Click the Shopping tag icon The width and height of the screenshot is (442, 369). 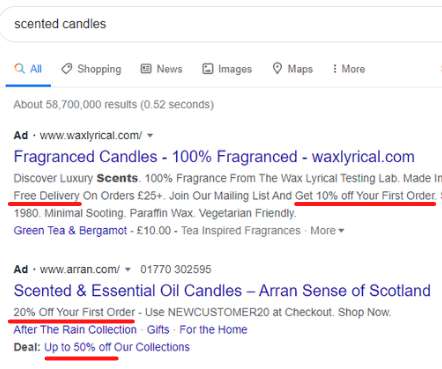(67, 69)
